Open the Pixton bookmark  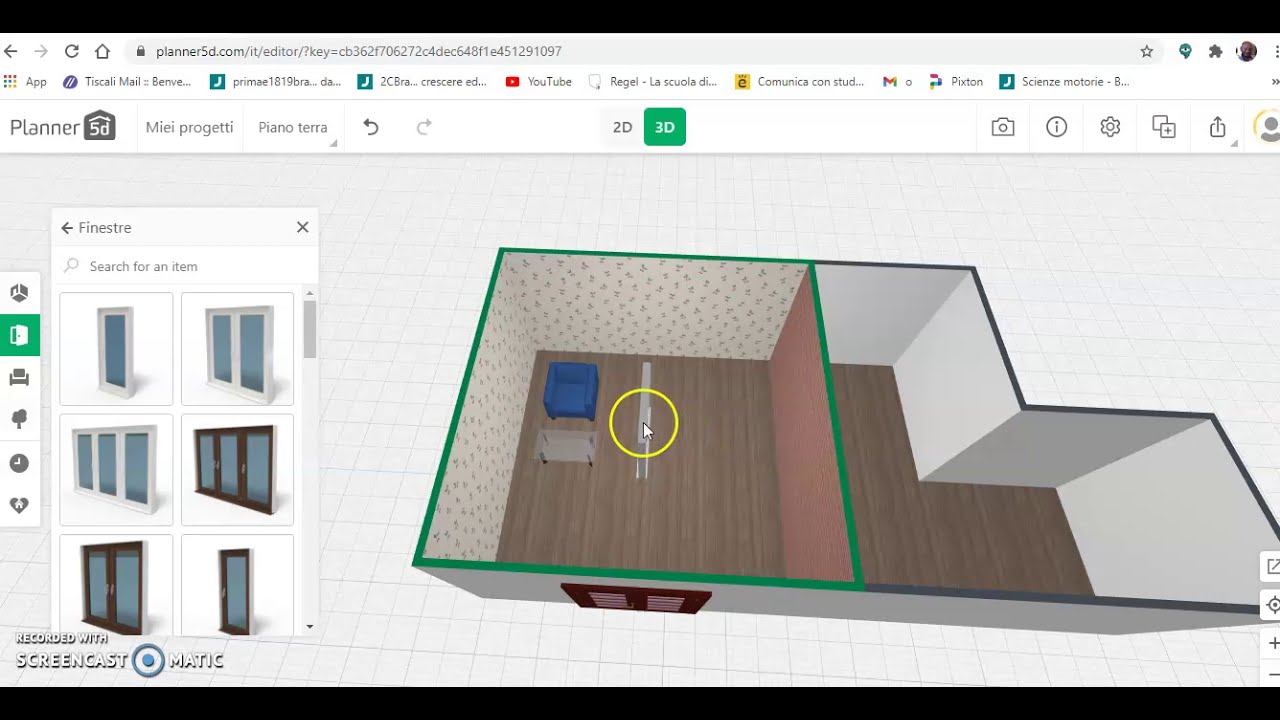coord(956,82)
